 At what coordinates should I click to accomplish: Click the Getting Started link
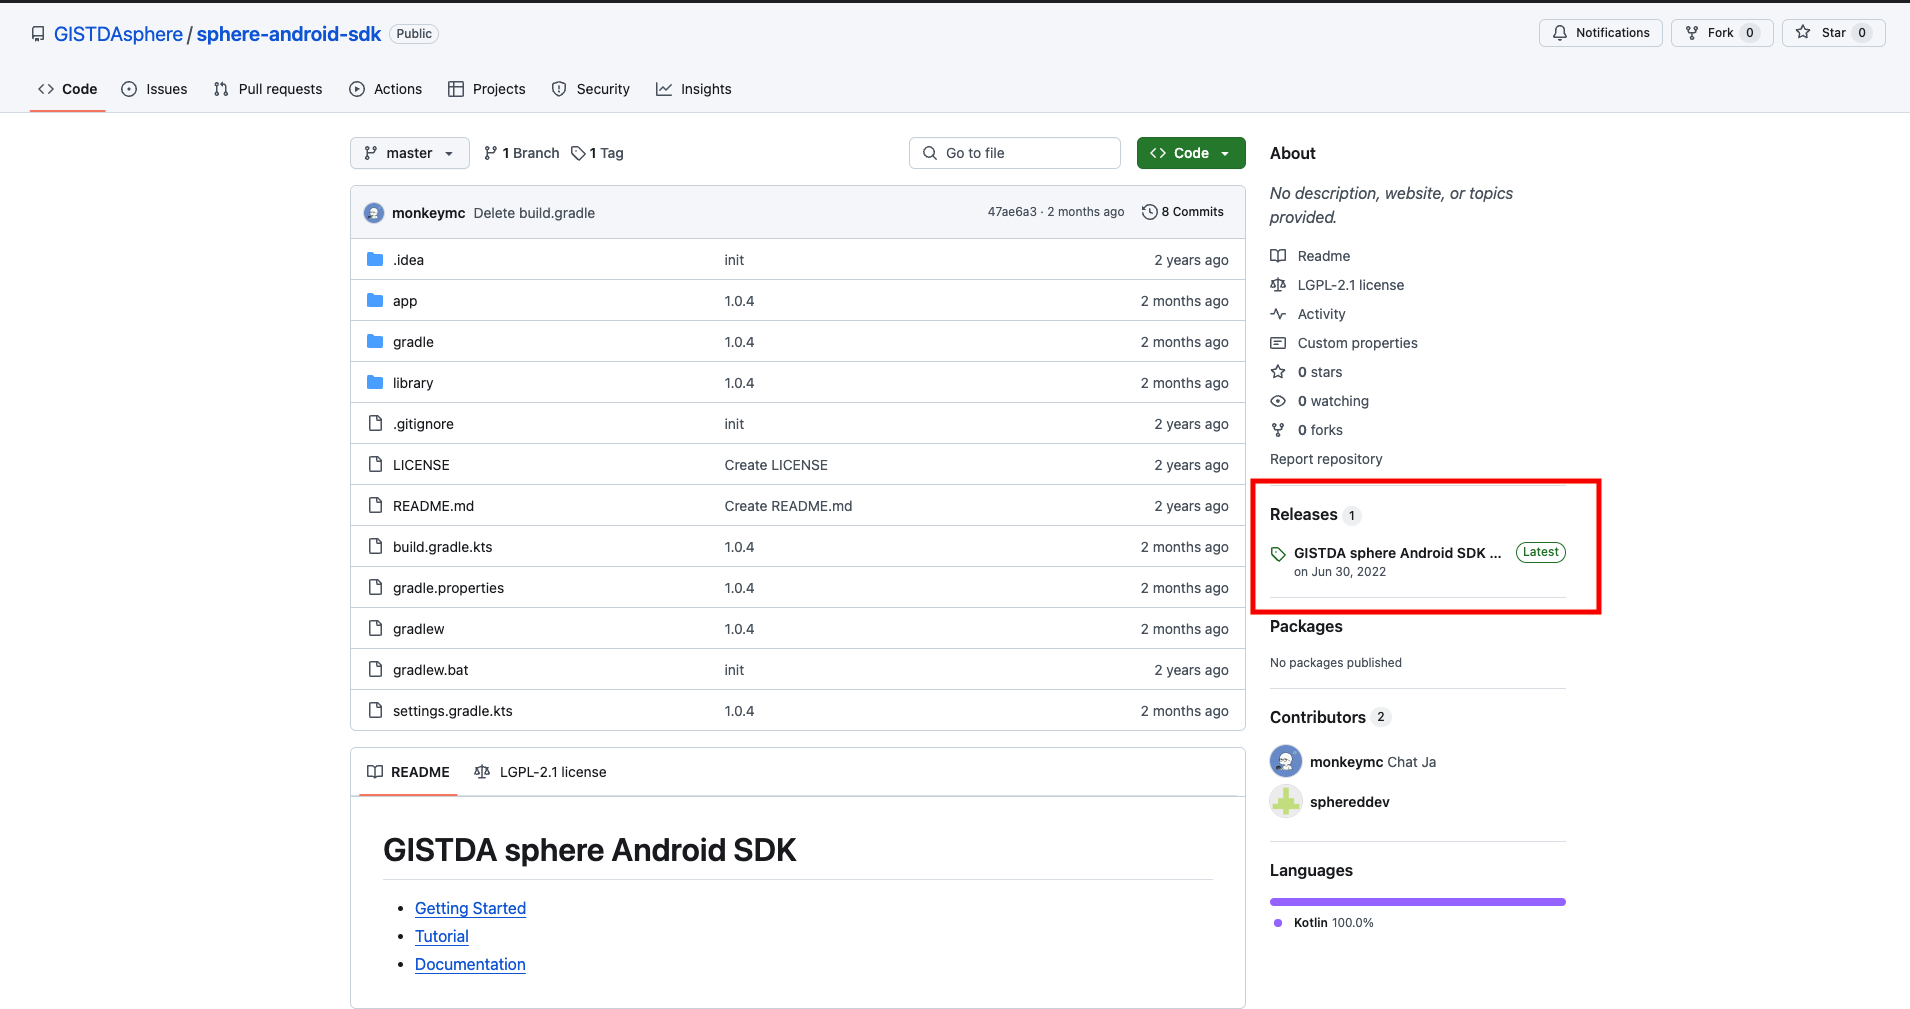pos(469,908)
